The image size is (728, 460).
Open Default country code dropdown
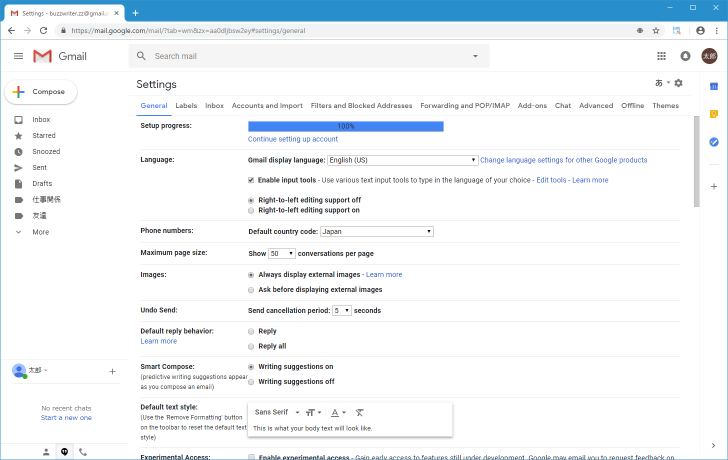[377, 232]
